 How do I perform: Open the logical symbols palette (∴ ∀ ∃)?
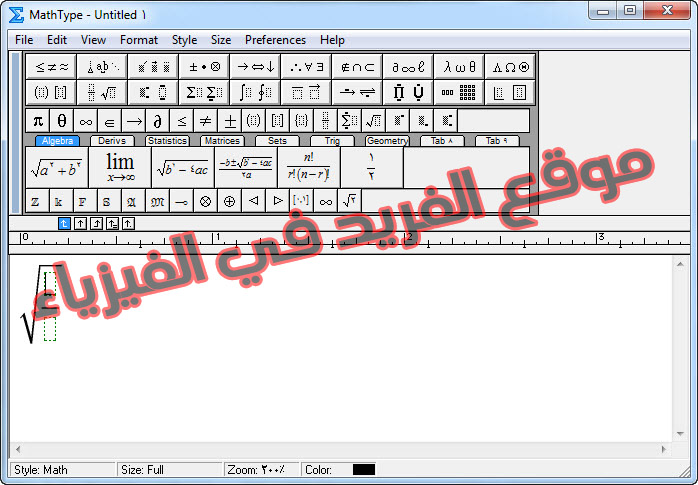[x=306, y=67]
